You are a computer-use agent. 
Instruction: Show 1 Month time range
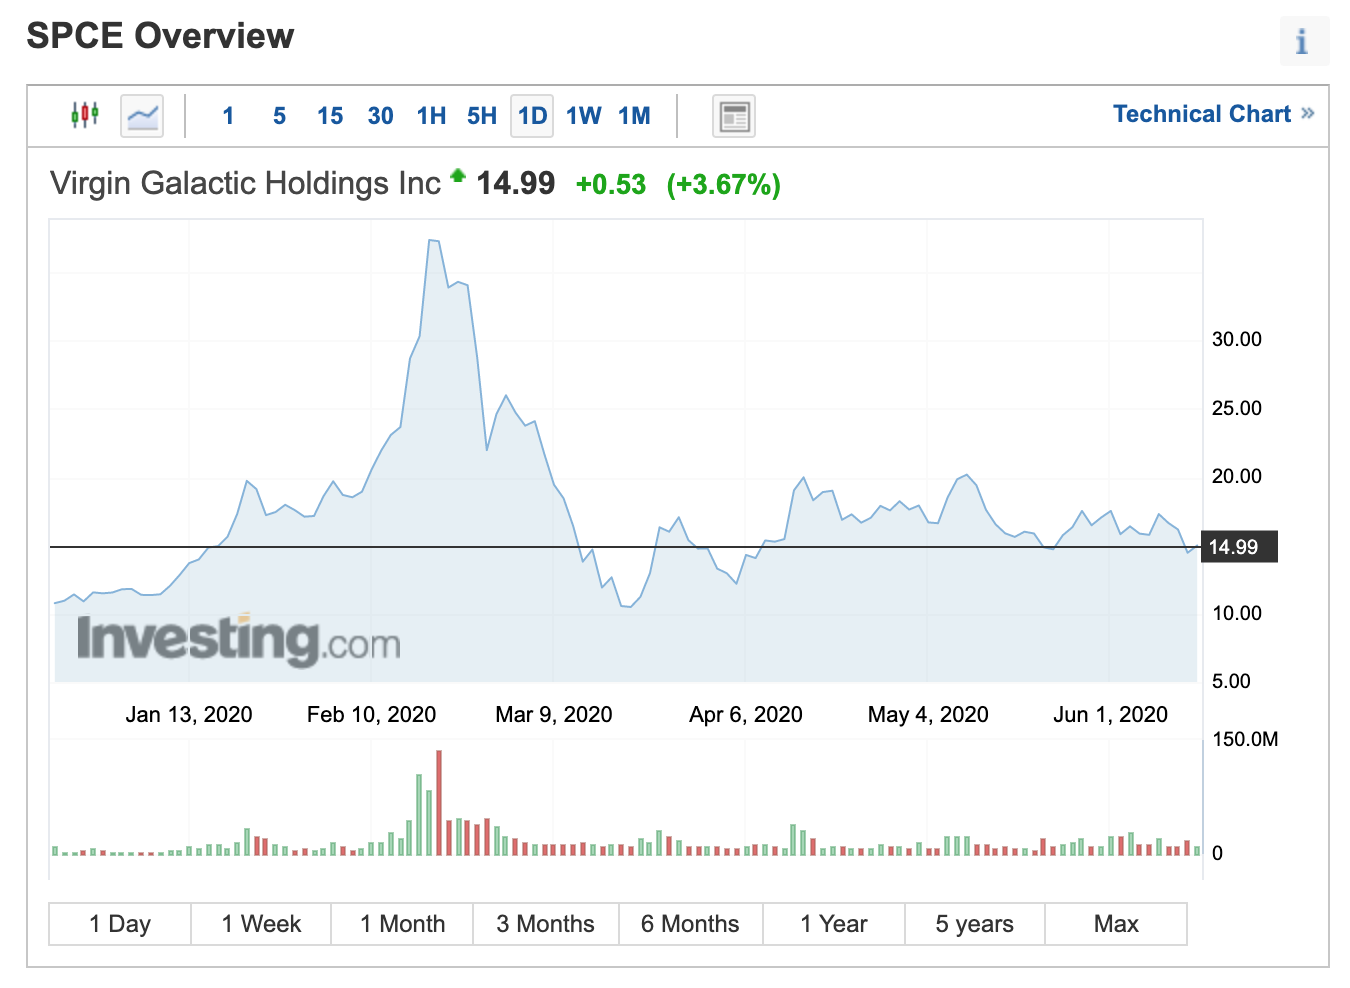tap(402, 924)
